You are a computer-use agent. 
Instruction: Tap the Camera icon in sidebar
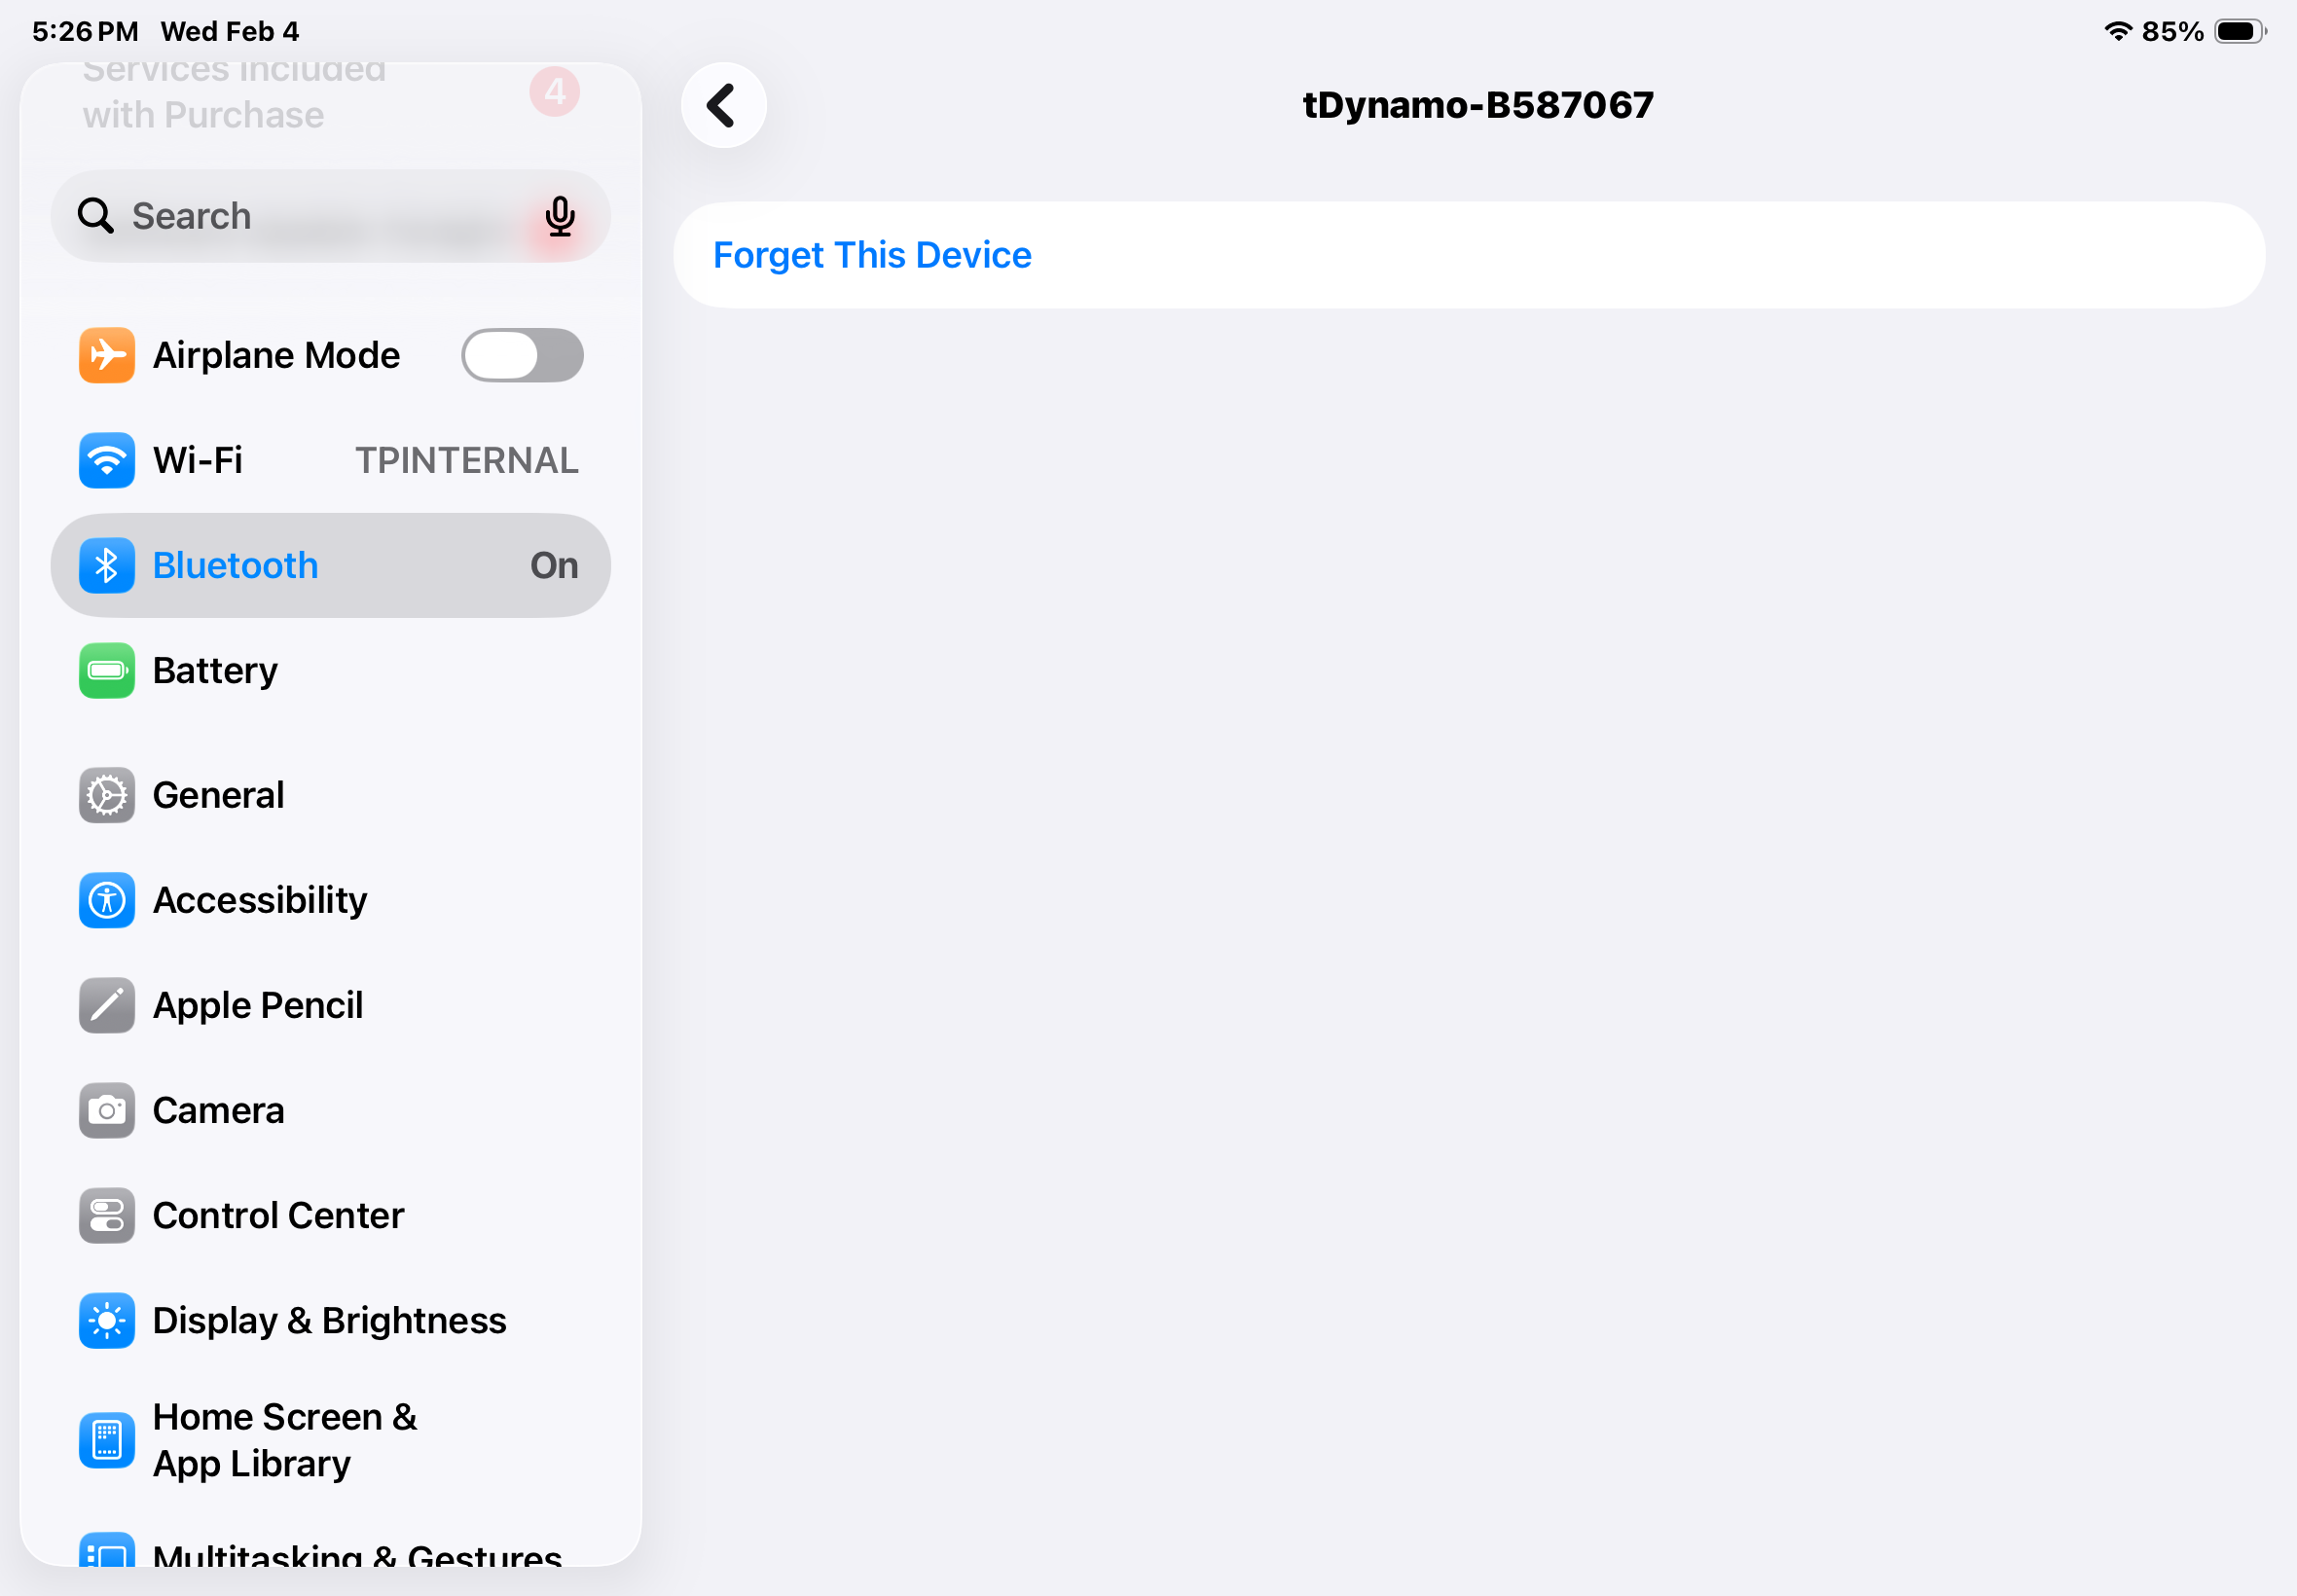point(107,1110)
